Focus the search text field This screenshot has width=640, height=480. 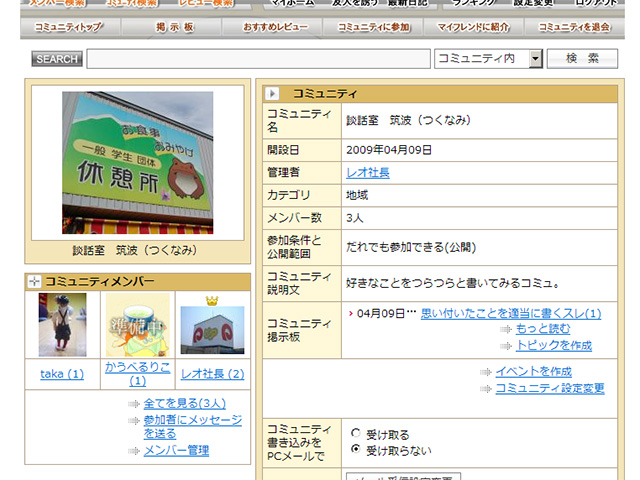[x=258, y=59]
